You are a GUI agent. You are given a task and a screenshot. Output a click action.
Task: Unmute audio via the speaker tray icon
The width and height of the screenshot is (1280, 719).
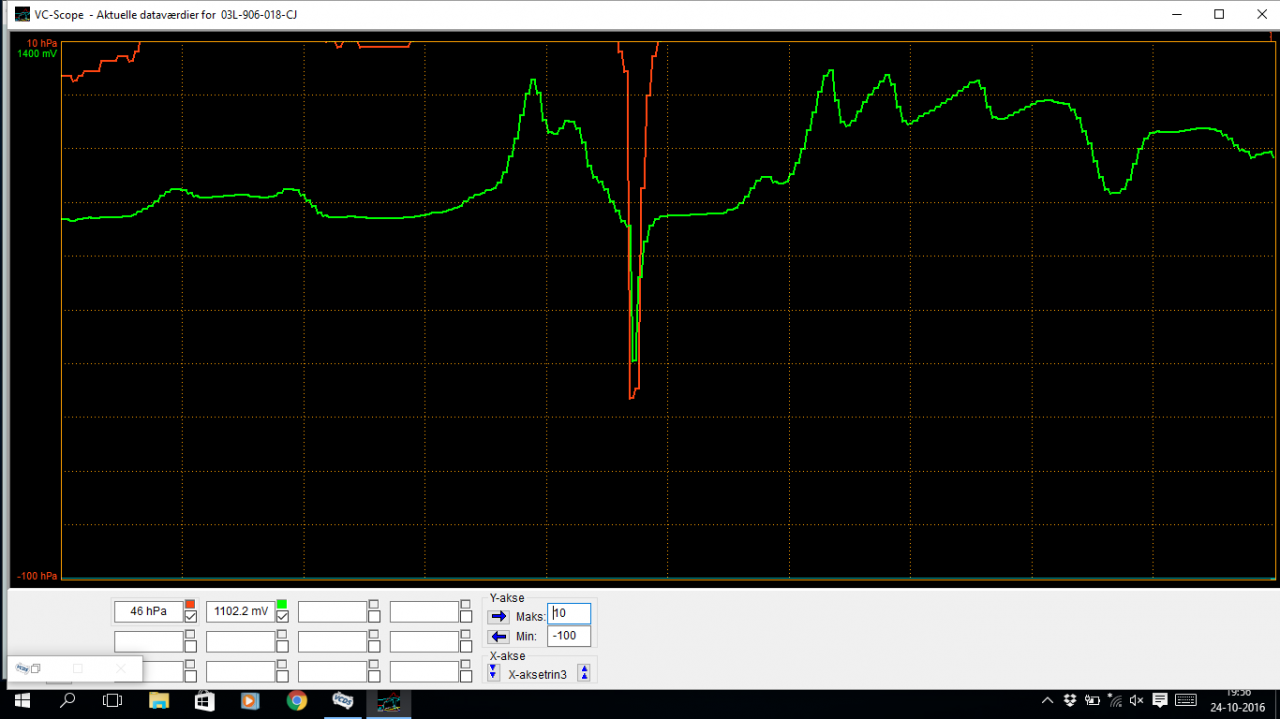(1135, 700)
